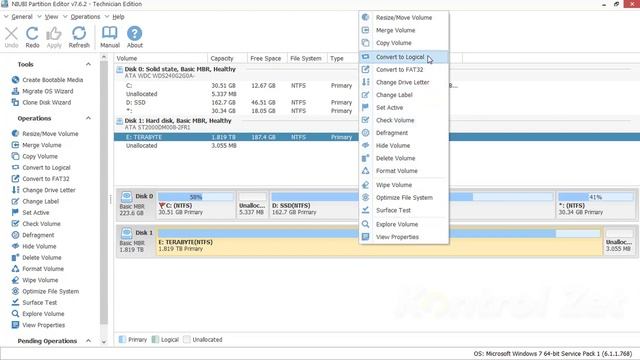Choose Change Label in context menu
The height and width of the screenshot is (360, 640).
404,95
